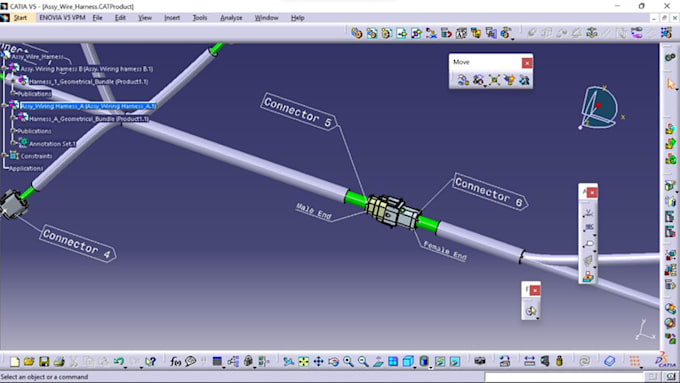
Task: Click the Zoom In magnifier icon
Action: click(x=348, y=361)
